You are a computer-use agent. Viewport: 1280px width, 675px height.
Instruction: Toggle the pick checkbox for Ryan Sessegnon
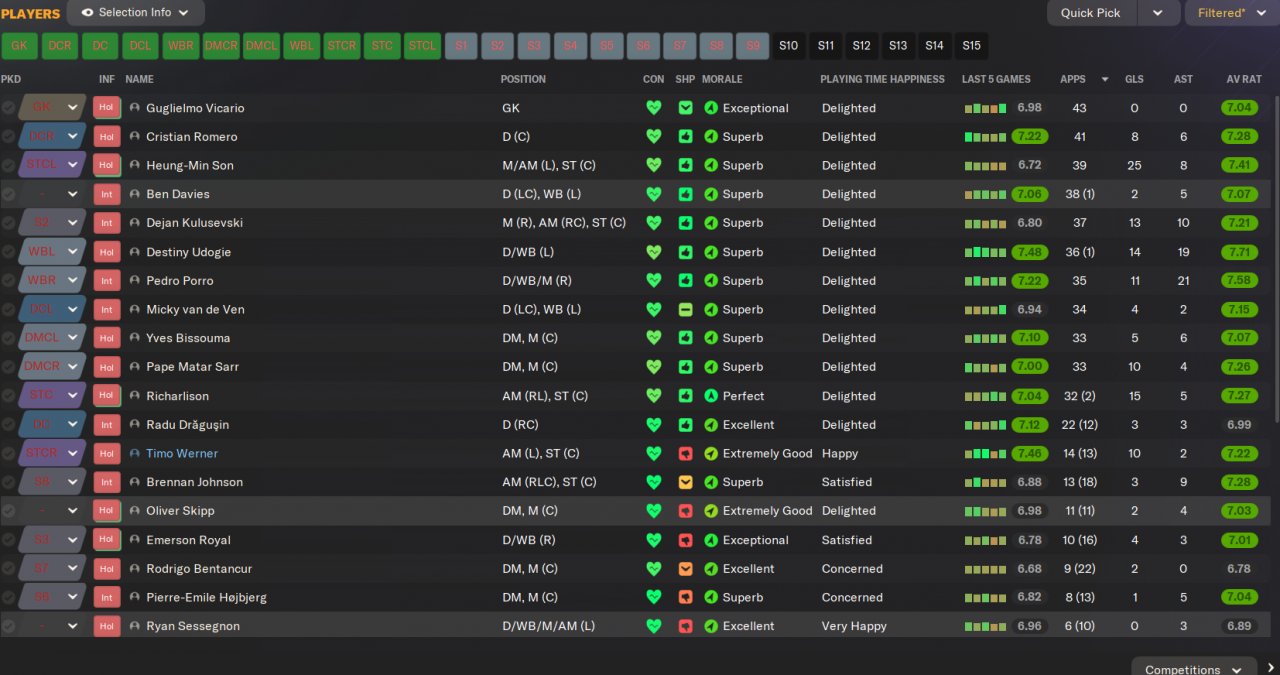[8, 626]
